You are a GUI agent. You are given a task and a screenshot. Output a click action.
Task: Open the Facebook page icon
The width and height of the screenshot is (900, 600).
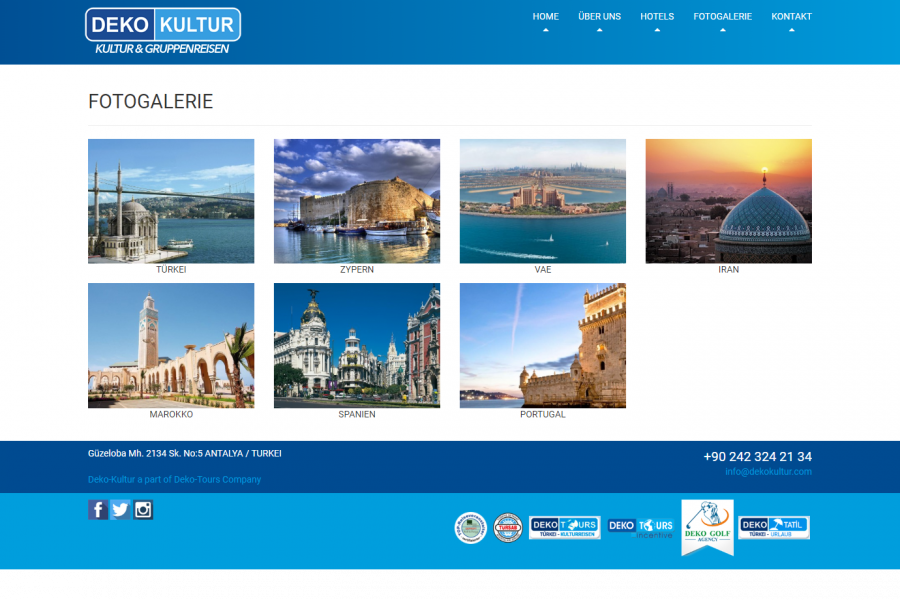98,510
